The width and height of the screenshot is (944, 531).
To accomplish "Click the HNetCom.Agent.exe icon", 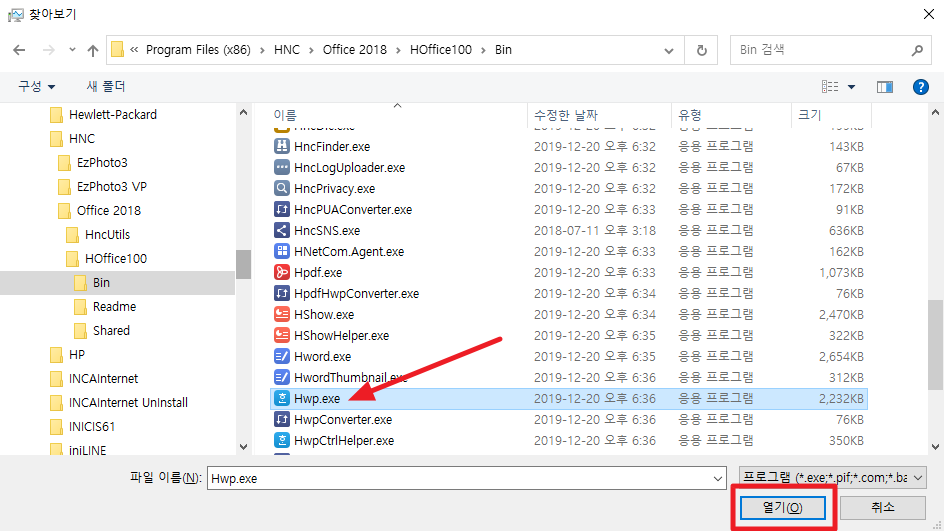I will (x=281, y=252).
